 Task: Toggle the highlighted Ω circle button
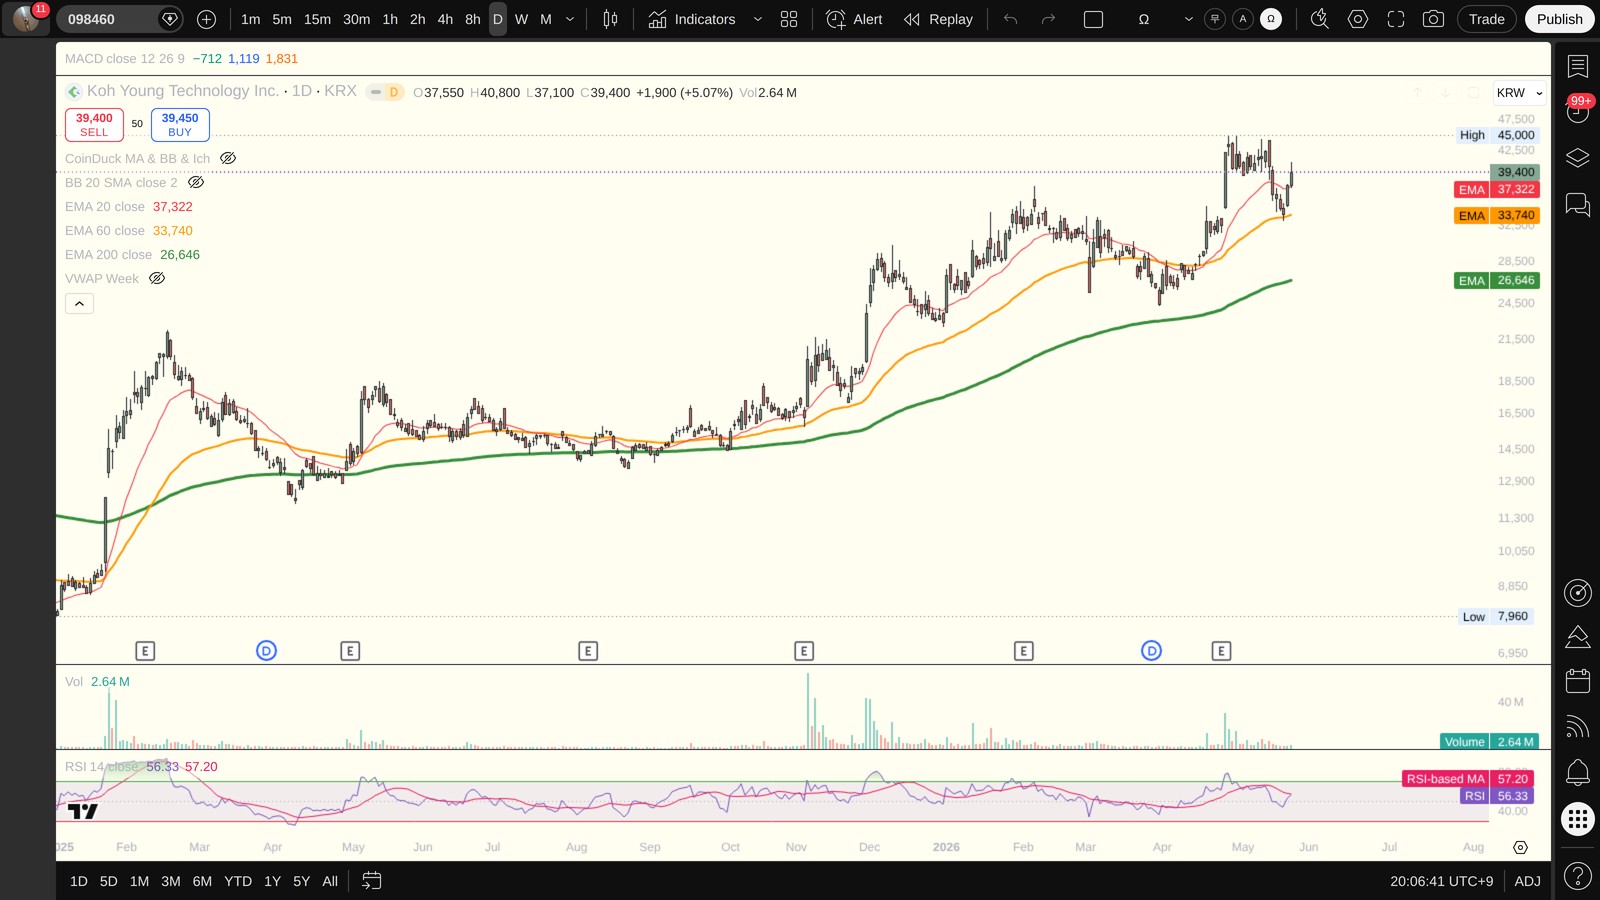point(1271,19)
